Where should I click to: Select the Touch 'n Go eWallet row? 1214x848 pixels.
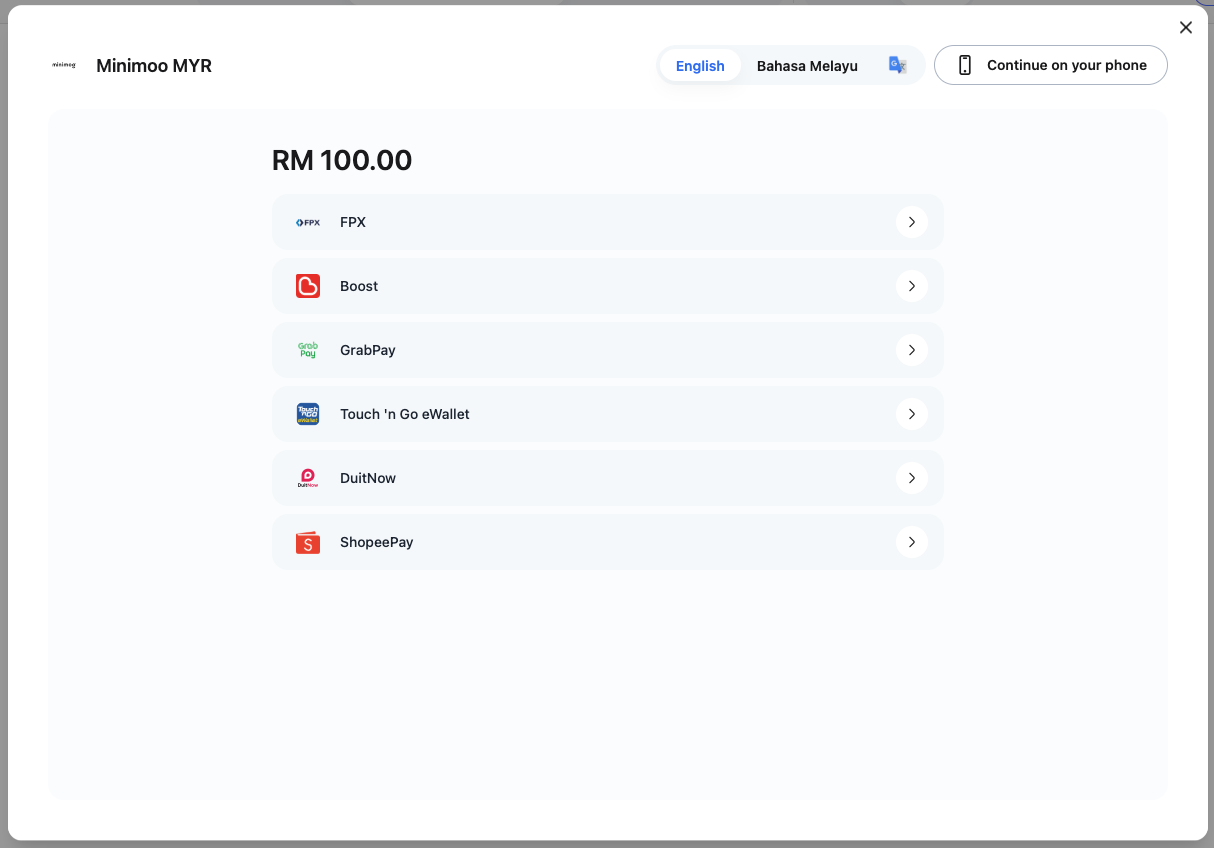(608, 414)
